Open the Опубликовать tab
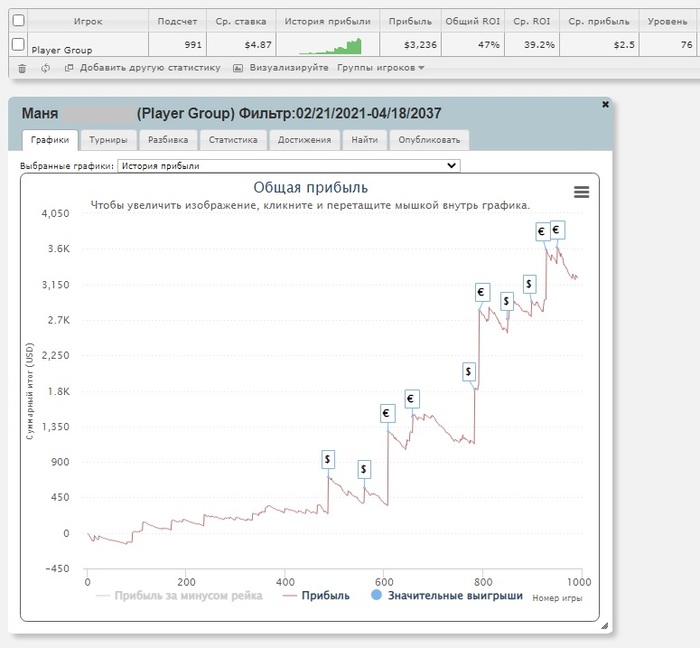700x648 pixels. pos(429,140)
